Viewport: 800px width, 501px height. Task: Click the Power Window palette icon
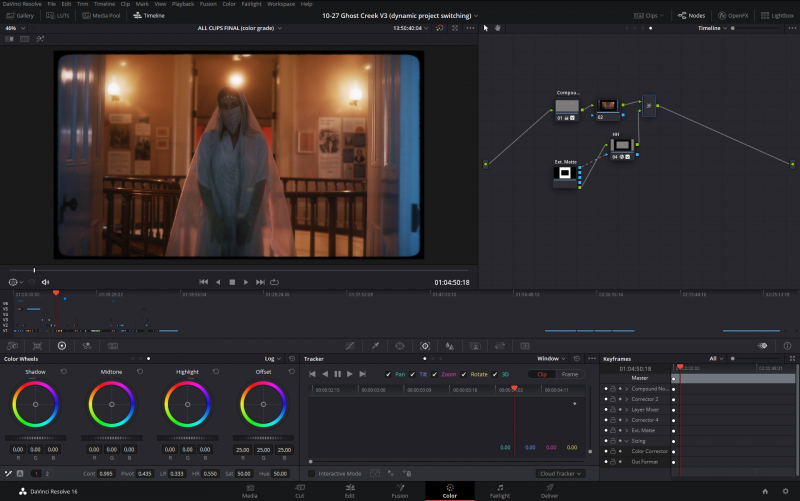(400, 345)
